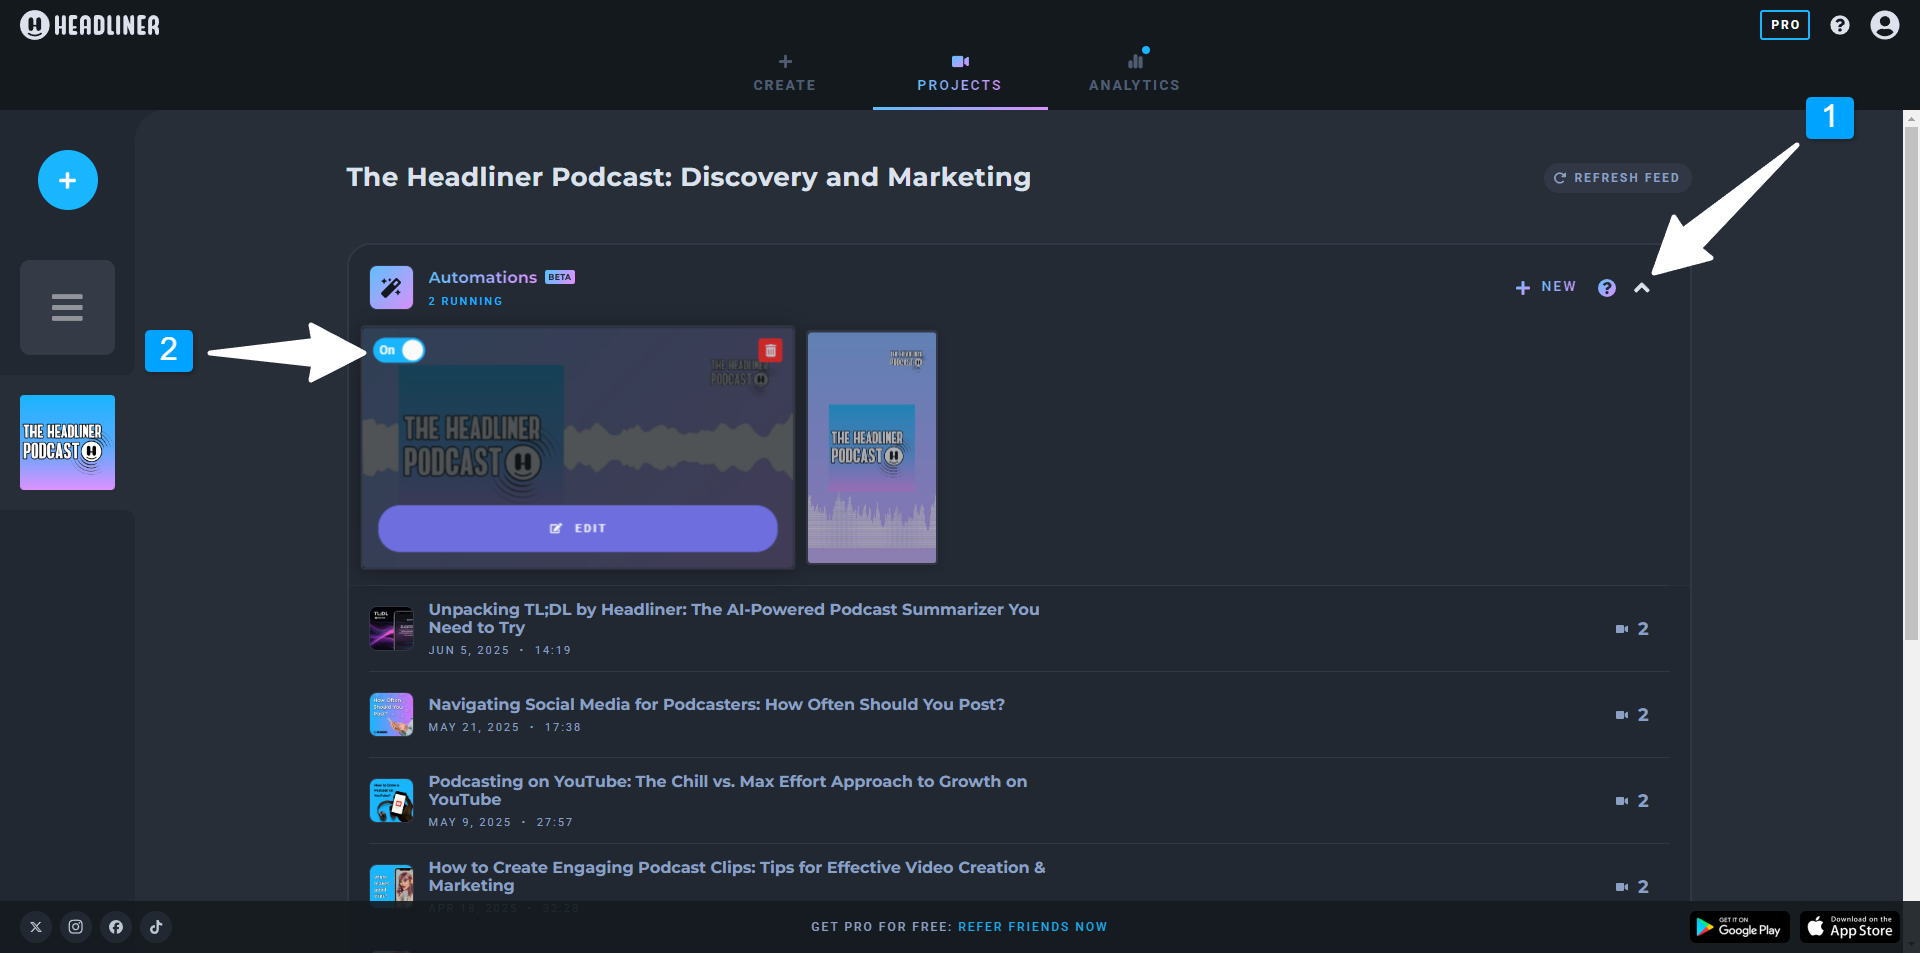Open the hamburger menu tile in sidebar
The image size is (1920, 953).
point(67,307)
